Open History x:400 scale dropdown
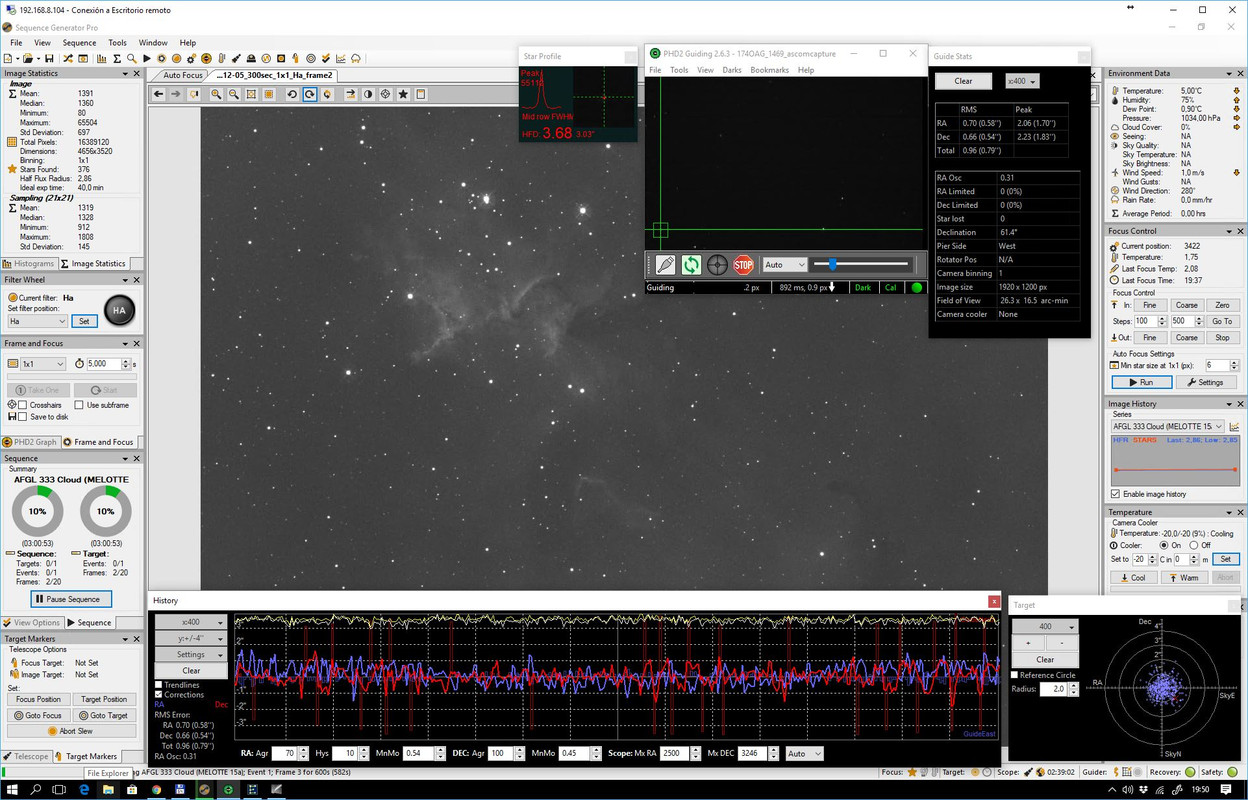The height and width of the screenshot is (800, 1248). [191, 622]
